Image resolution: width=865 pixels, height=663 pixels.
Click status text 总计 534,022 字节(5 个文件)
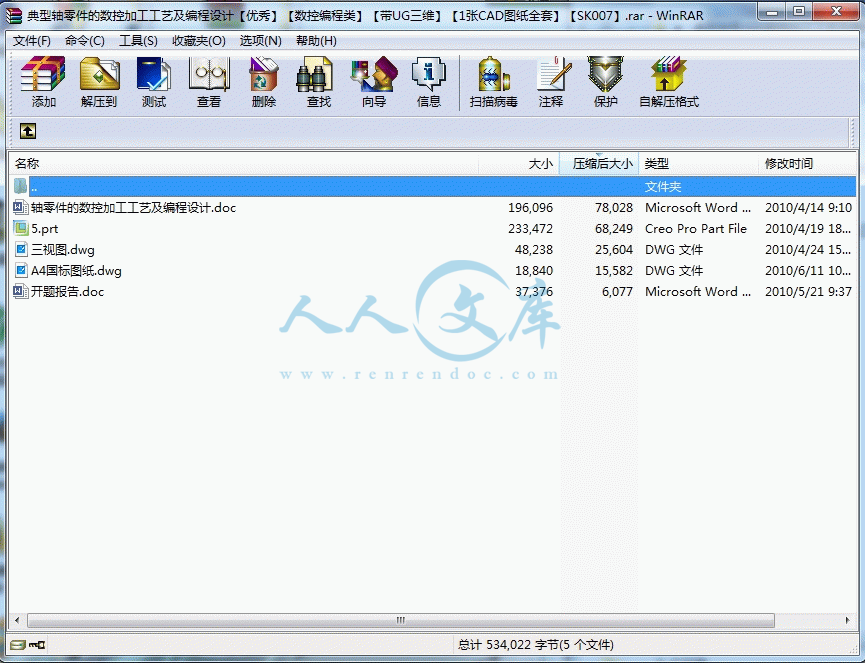click(535, 644)
